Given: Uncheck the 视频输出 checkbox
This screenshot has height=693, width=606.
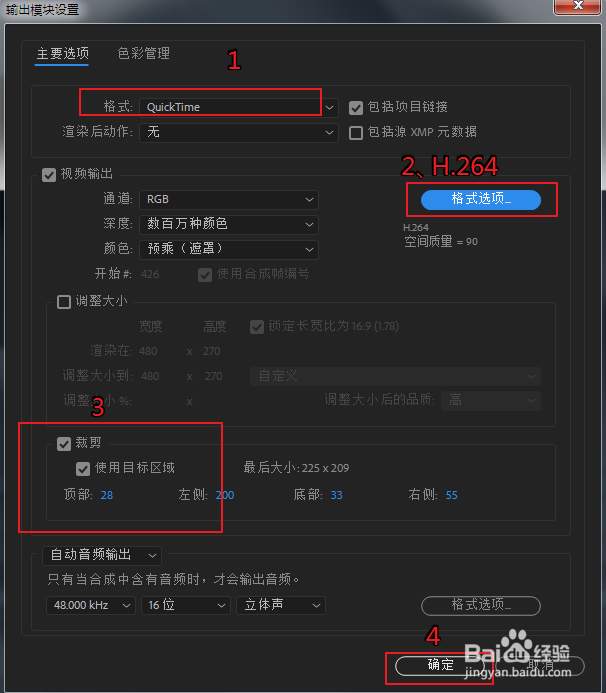Looking at the screenshot, I should 49,175.
